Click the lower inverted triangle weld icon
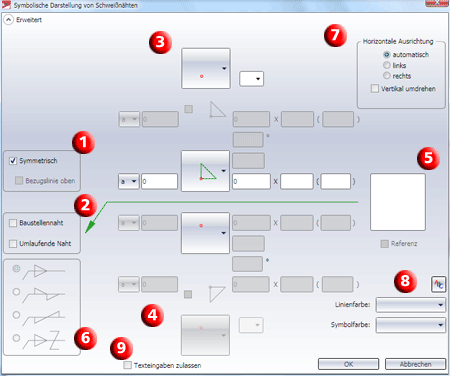Viewport: 450px width, 376px height. pos(217,294)
